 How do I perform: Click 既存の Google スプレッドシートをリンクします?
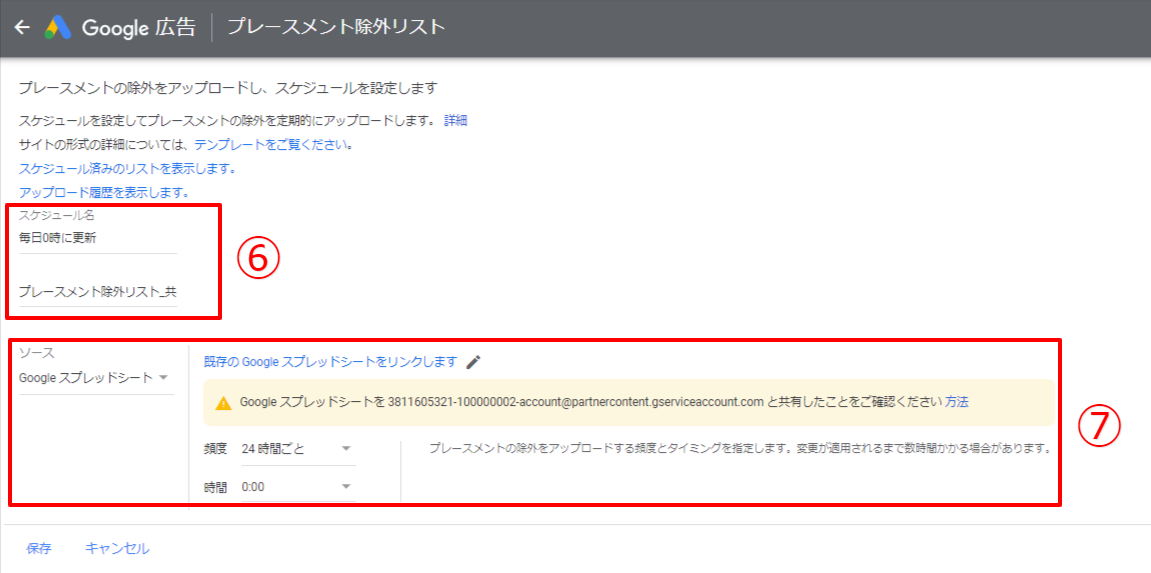point(330,362)
